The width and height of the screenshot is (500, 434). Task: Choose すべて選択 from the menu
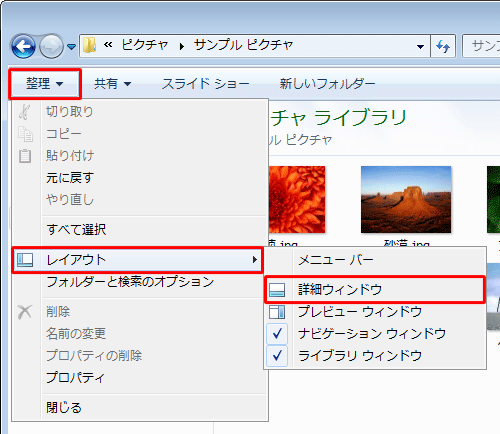(x=140, y=230)
